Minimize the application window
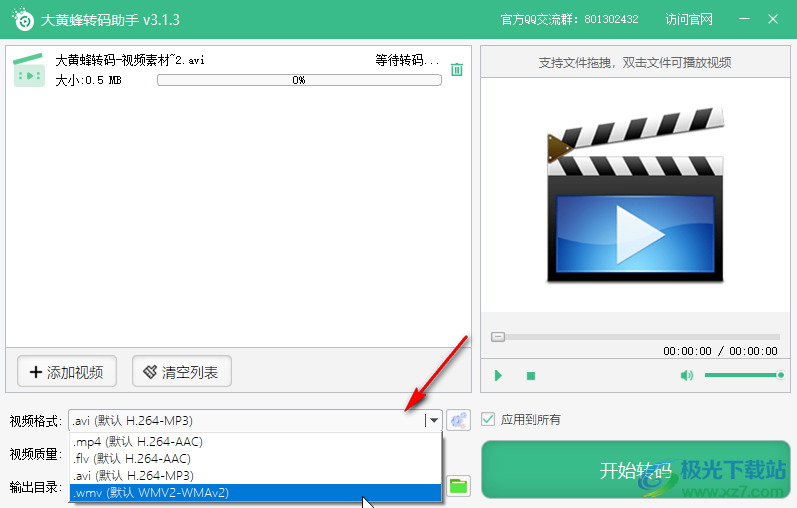The height and width of the screenshot is (508, 797). tap(744, 19)
